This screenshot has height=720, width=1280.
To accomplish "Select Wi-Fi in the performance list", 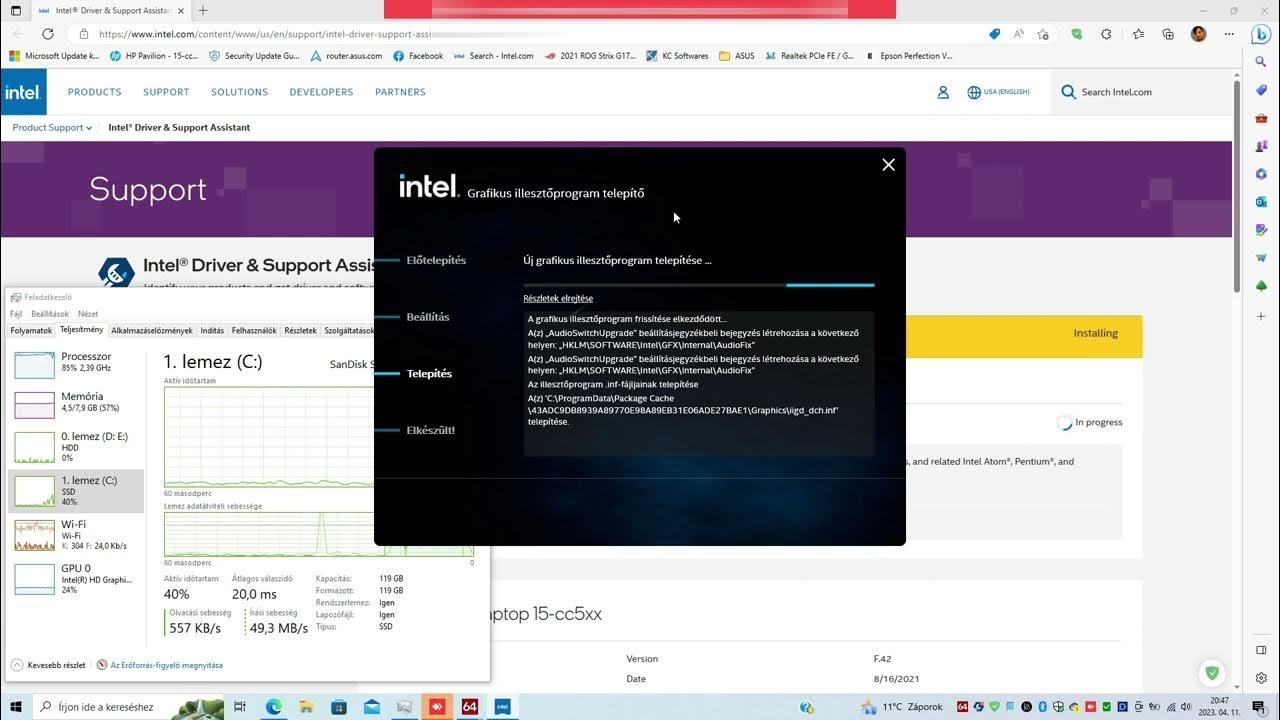I will pyautogui.click(x=76, y=535).
